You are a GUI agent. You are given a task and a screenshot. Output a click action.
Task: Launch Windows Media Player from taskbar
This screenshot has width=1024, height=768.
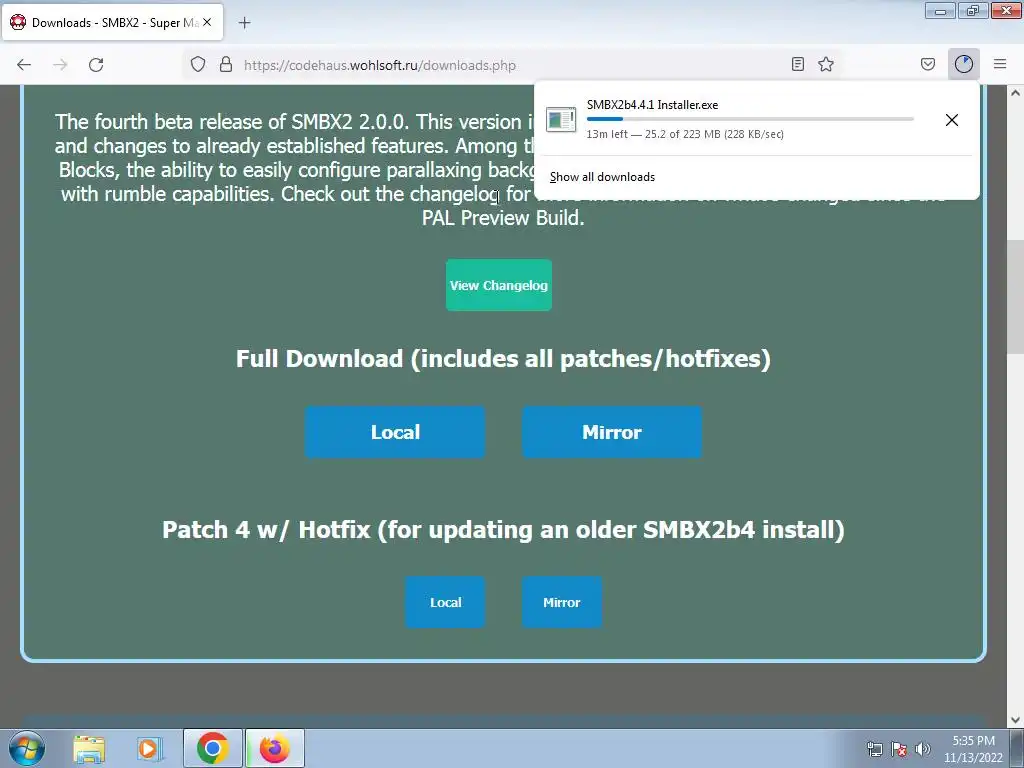149,748
